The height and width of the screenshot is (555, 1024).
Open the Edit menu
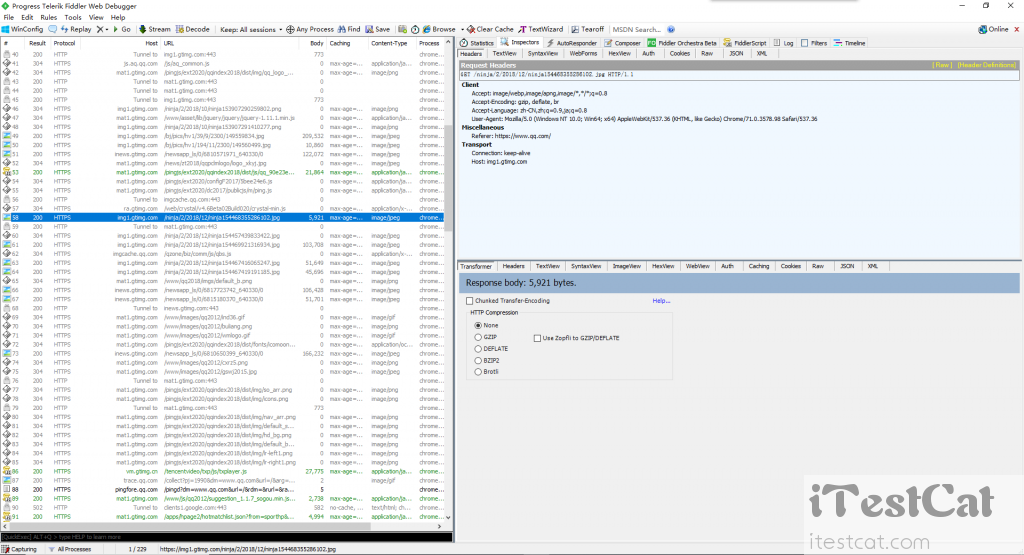[x=27, y=18]
